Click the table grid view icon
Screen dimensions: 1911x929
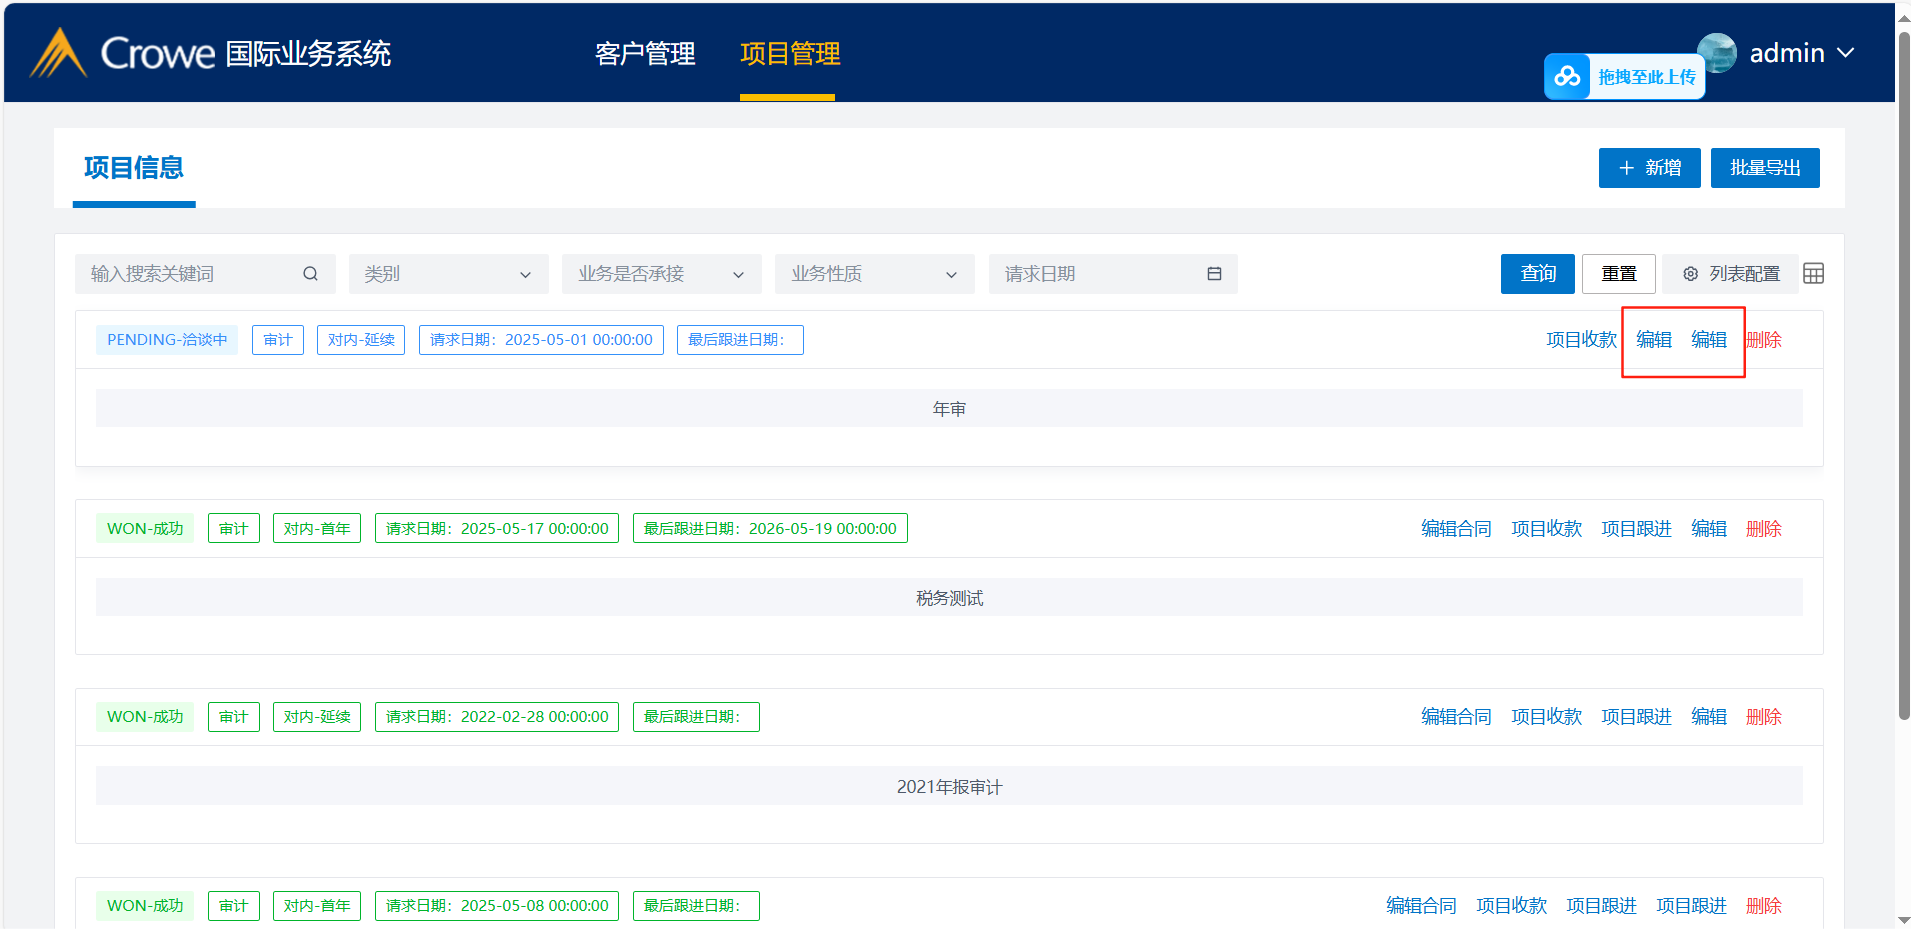pos(1813,274)
